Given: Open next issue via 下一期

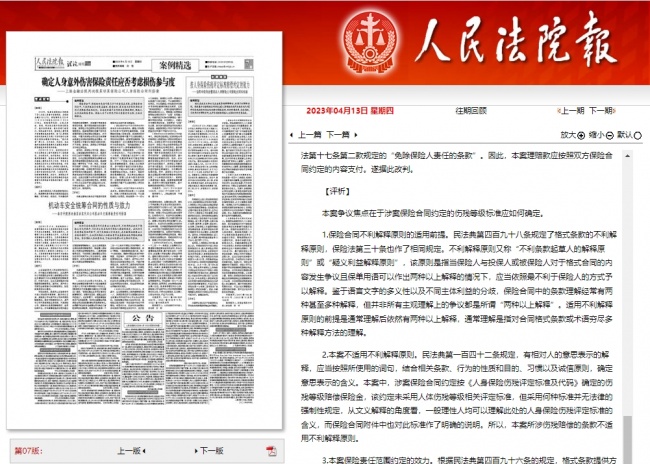Looking at the screenshot, I should pos(601,111).
